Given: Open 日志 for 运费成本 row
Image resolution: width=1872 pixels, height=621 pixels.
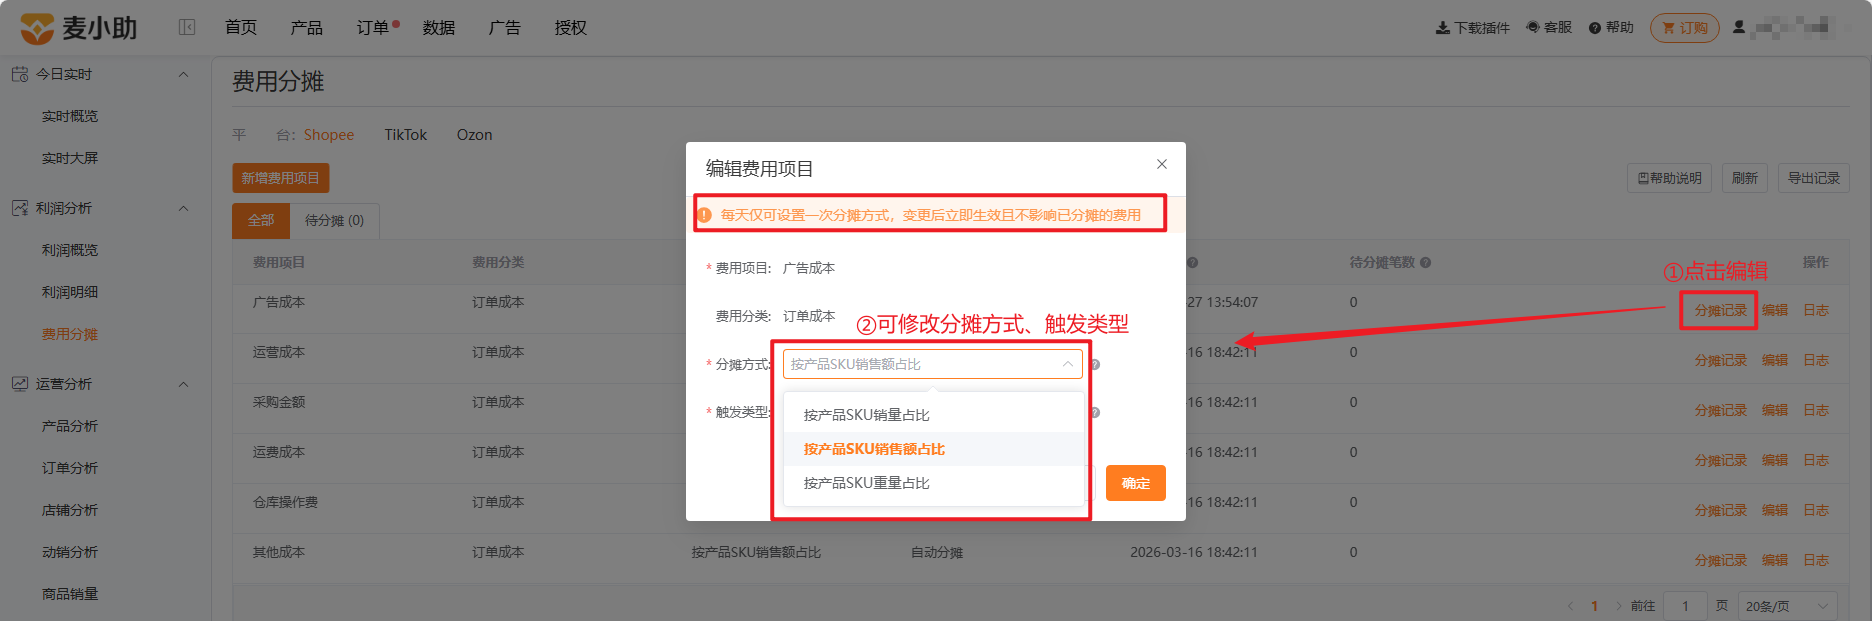Looking at the screenshot, I should pos(1816,461).
